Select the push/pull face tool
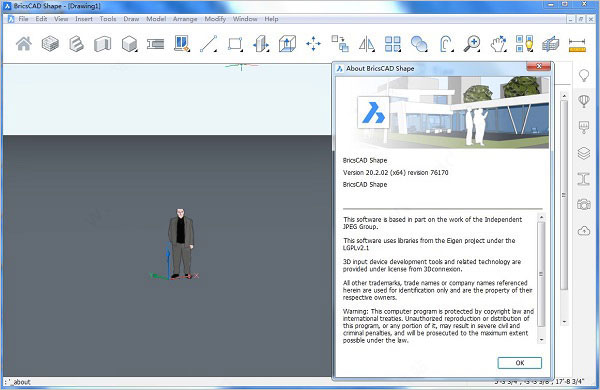This screenshot has height=390, width=600. [x=261, y=44]
